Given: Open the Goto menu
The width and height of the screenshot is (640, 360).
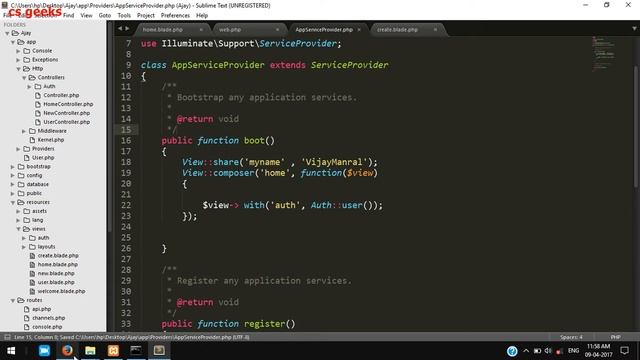Looking at the screenshot, I should click(104, 16).
